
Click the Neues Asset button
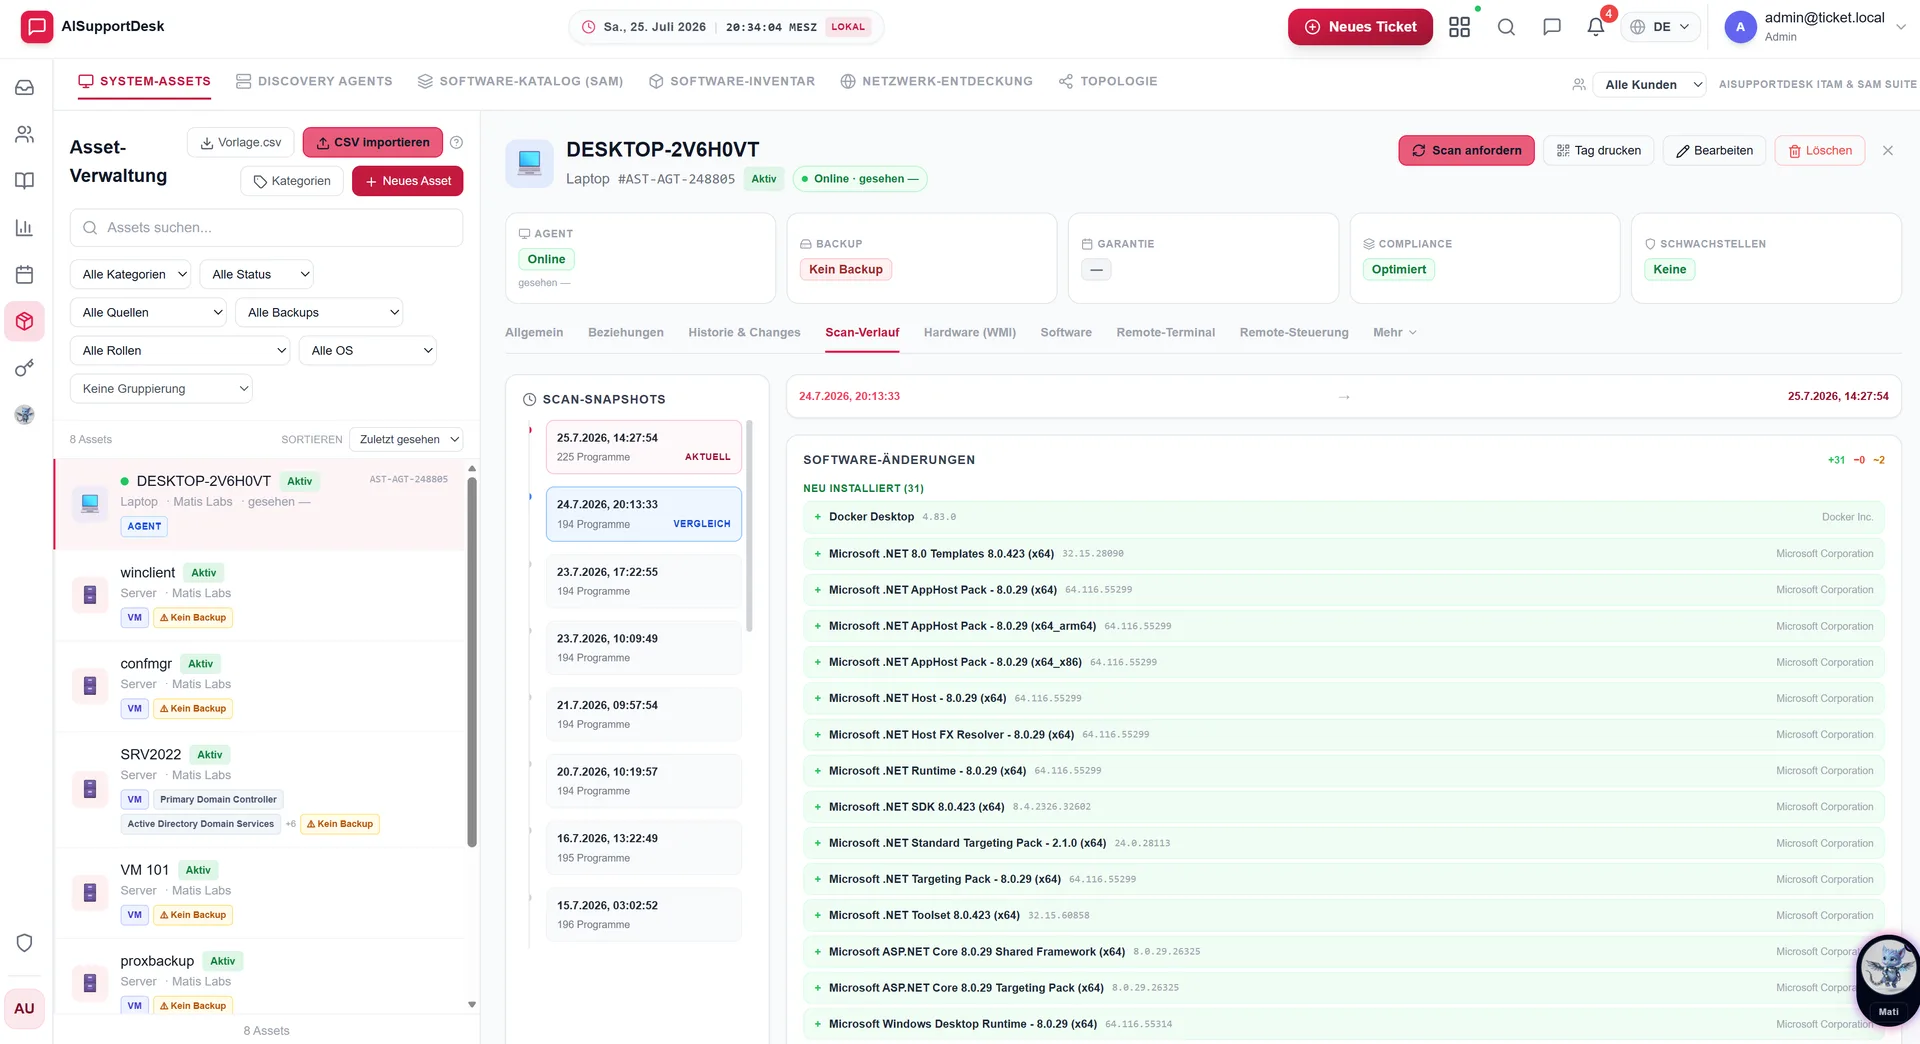click(x=408, y=181)
